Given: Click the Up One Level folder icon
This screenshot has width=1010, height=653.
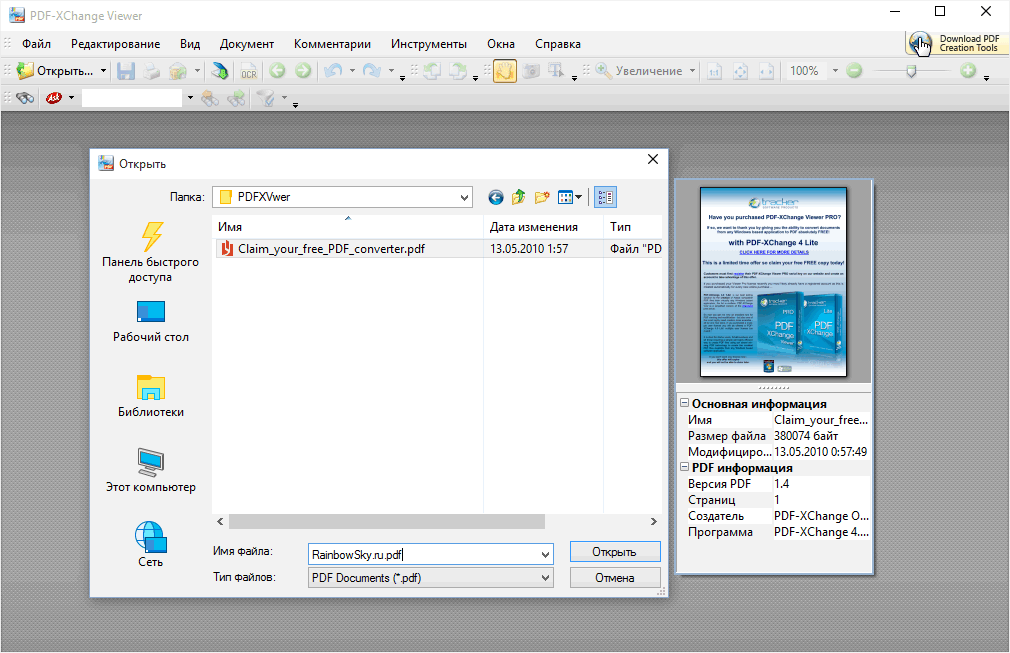Looking at the screenshot, I should coord(519,197).
